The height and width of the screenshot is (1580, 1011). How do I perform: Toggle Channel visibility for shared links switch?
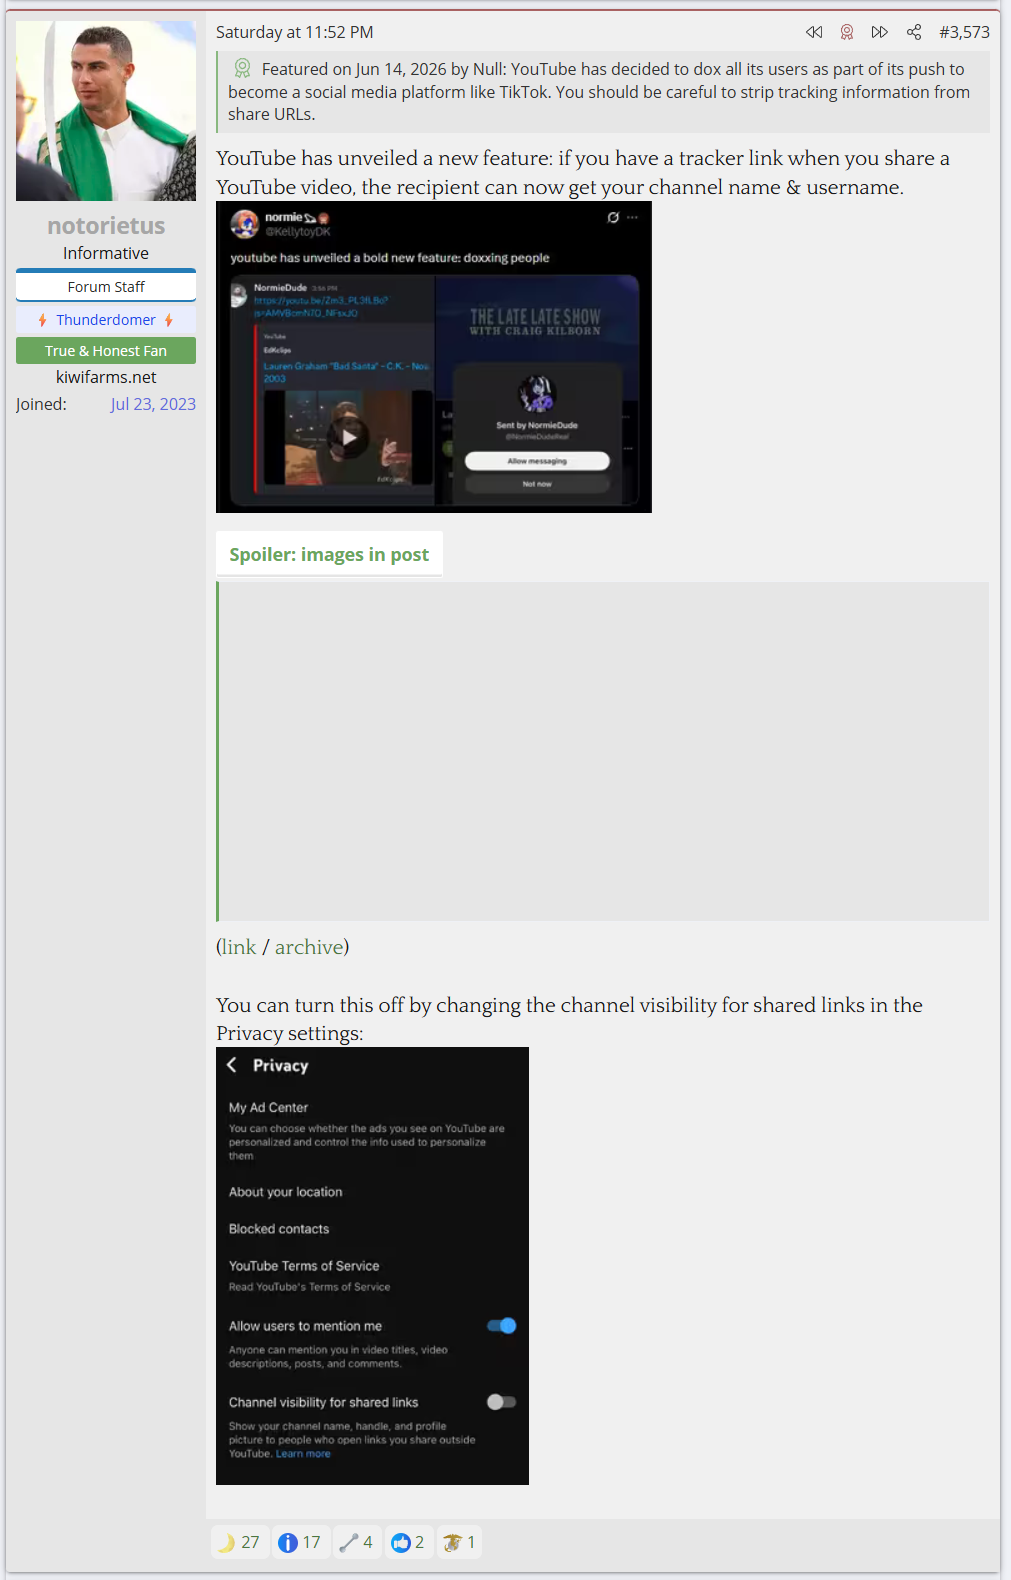[x=501, y=1402]
